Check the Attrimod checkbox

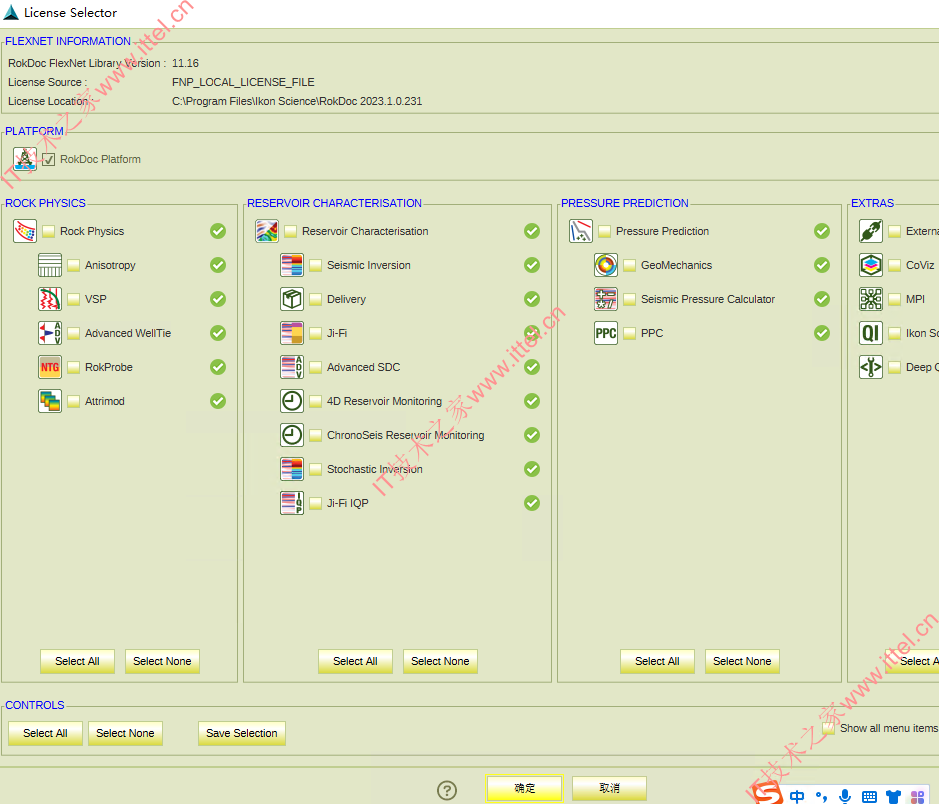(74, 401)
